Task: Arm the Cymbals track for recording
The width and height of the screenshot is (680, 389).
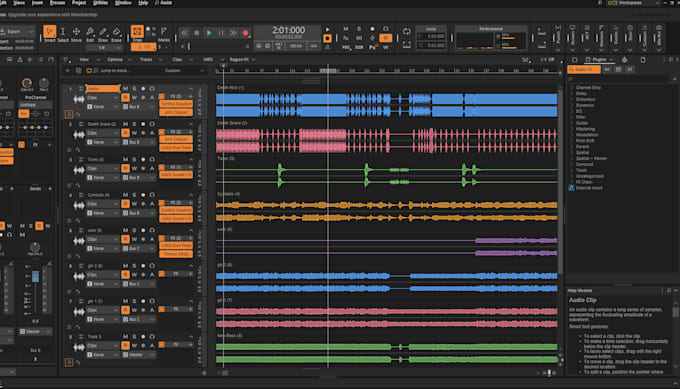Action: [143, 195]
